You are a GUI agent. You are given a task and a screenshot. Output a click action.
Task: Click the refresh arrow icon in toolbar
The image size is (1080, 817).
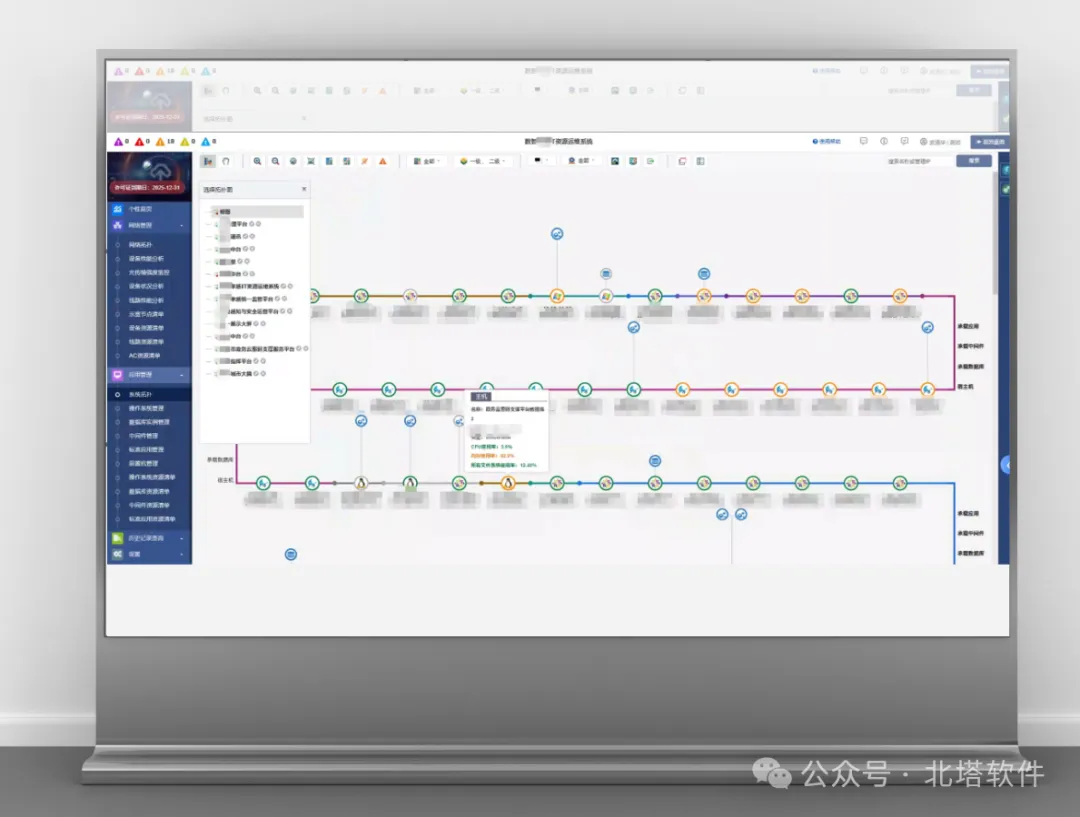coord(226,161)
